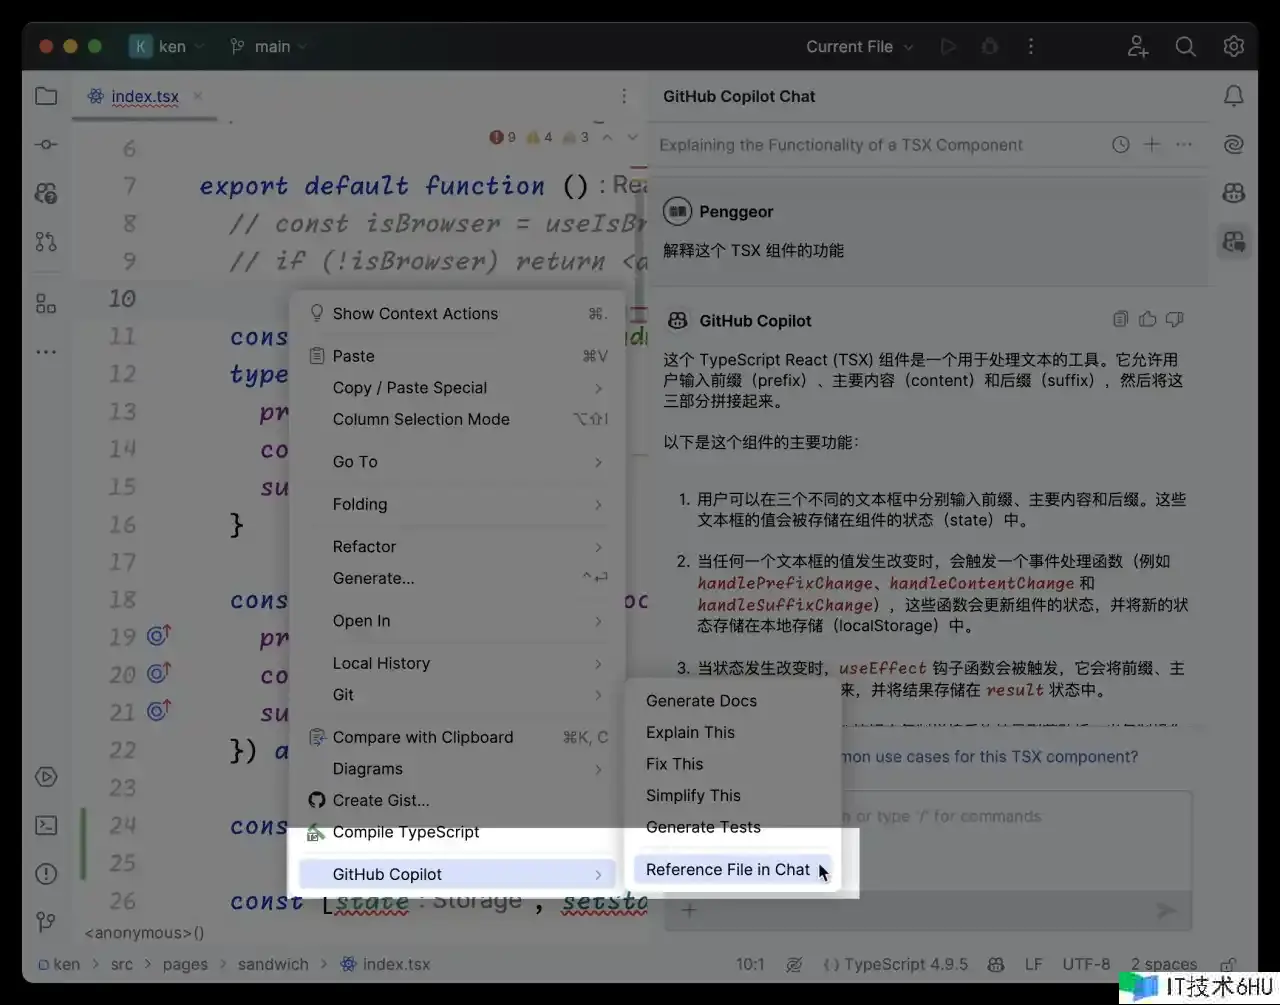Change the LF line separator setting
The width and height of the screenshot is (1280, 1005).
1033,965
